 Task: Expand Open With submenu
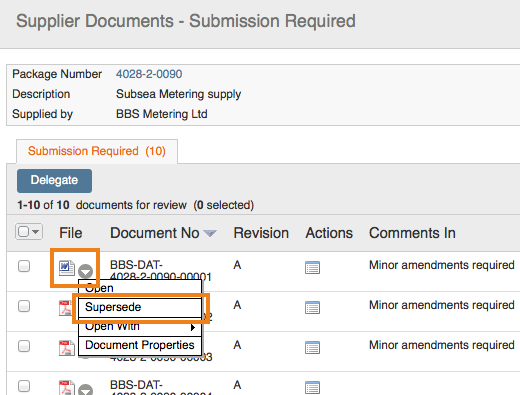click(x=140, y=327)
